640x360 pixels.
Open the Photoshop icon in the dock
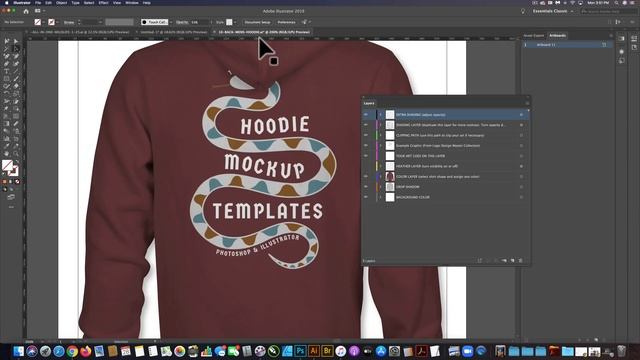pyautogui.click(x=300, y=351)
